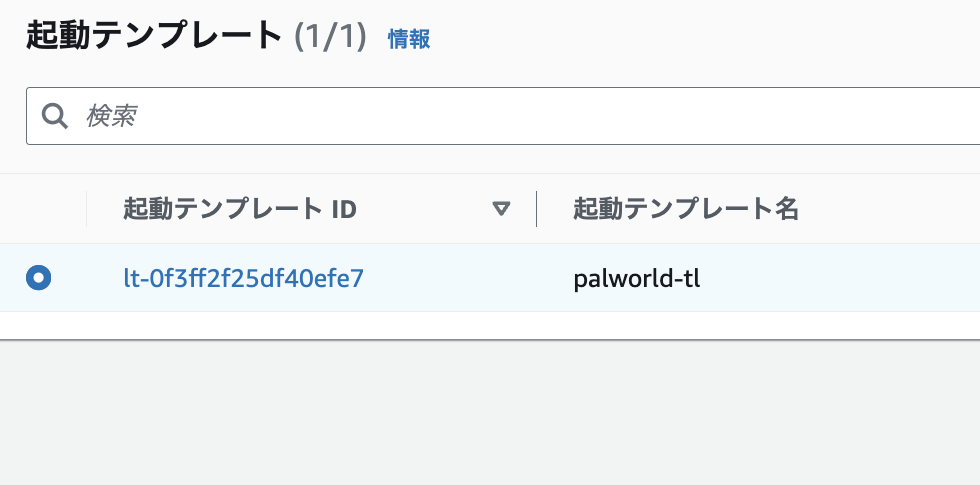980x485 pixels.
Task: Click the magnifying glass search icon
Action: tap(54, 116)
